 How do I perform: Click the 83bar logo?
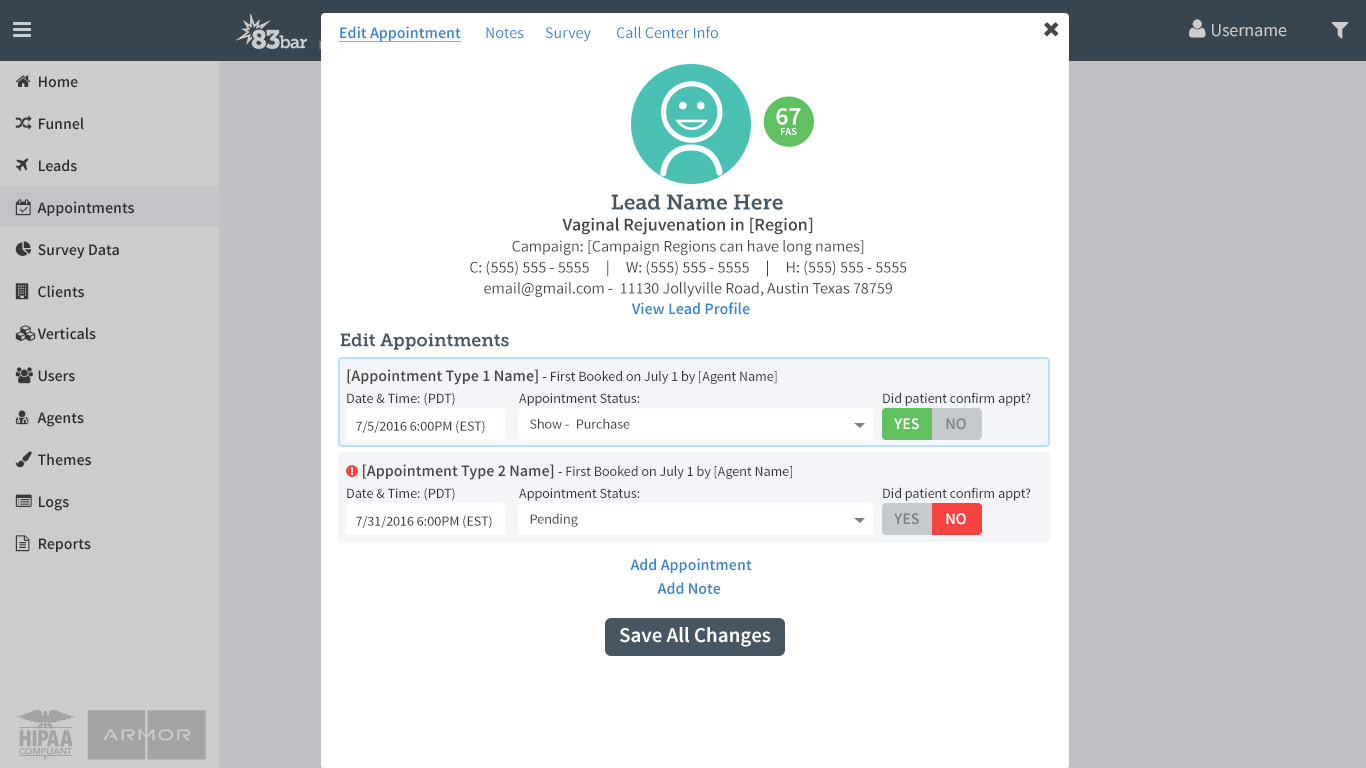(x=272, y=32)
